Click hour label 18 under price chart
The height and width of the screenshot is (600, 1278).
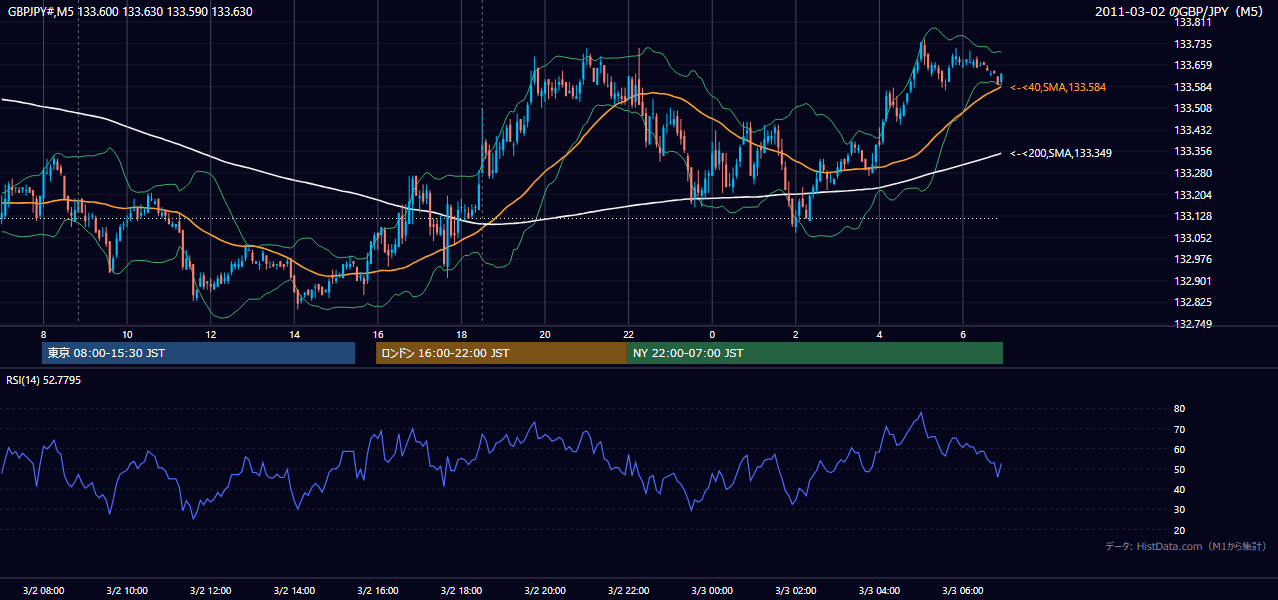[461, 334]
